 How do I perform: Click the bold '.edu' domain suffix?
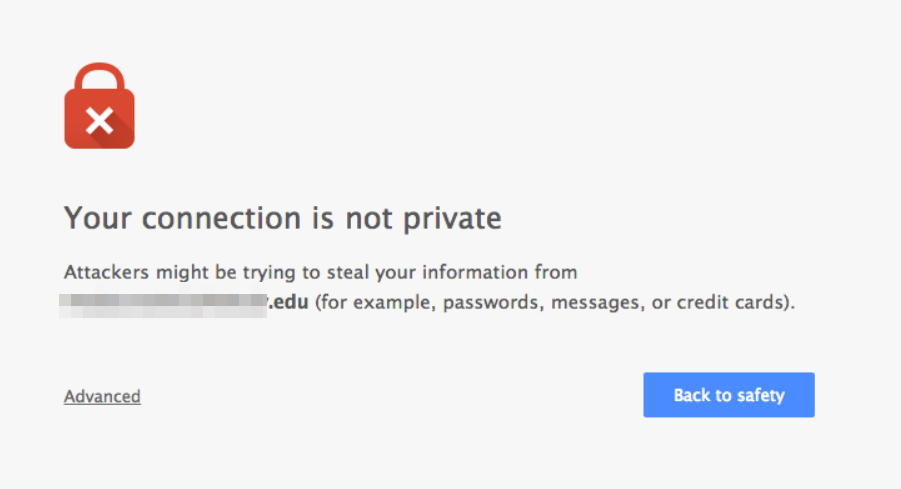[x=288, y=302]
